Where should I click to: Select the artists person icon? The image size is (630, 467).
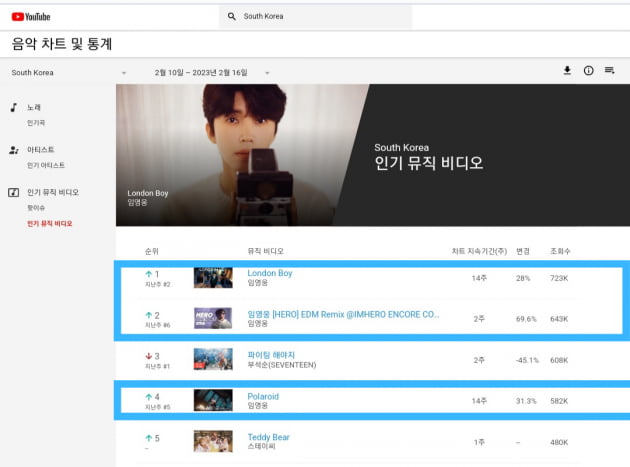pos(14,150)
